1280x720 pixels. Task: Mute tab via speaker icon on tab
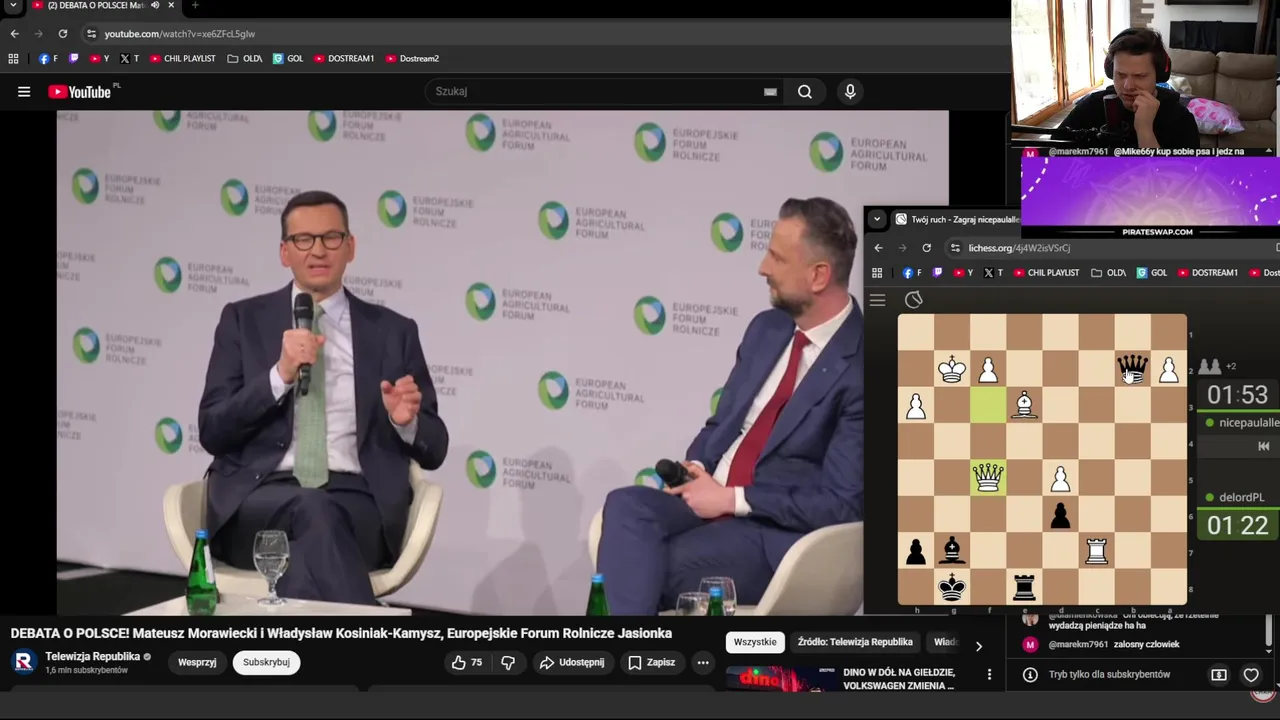click(155, 6)
